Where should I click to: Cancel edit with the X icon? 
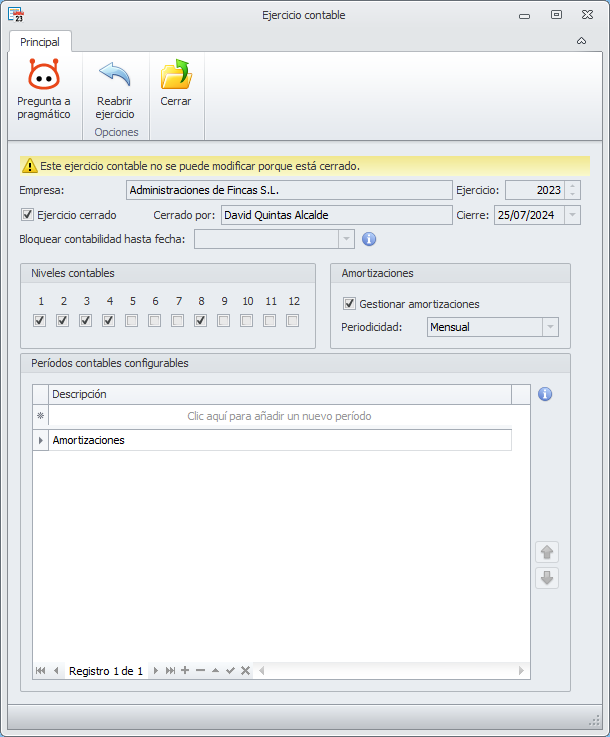coord(245,670)
